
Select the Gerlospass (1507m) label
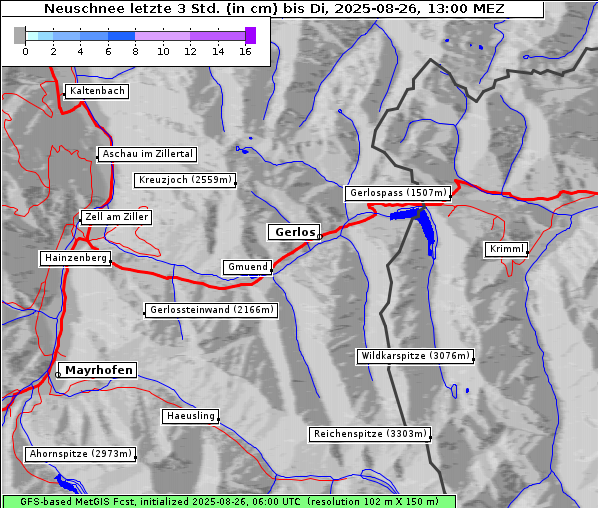click(398, 193)
